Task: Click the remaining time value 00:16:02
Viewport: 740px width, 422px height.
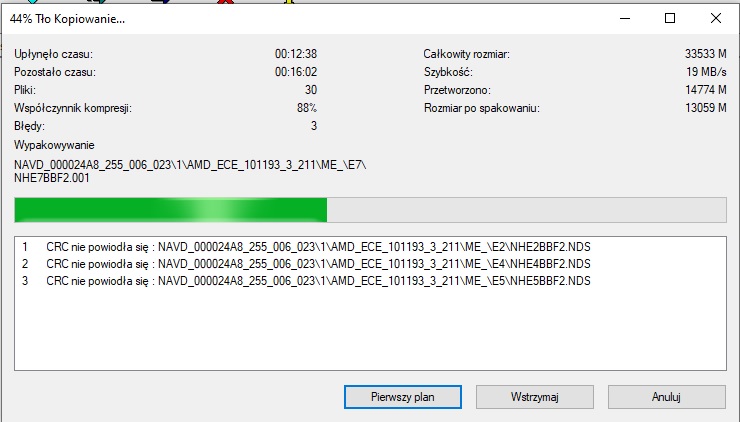Action: click(296, 72)
